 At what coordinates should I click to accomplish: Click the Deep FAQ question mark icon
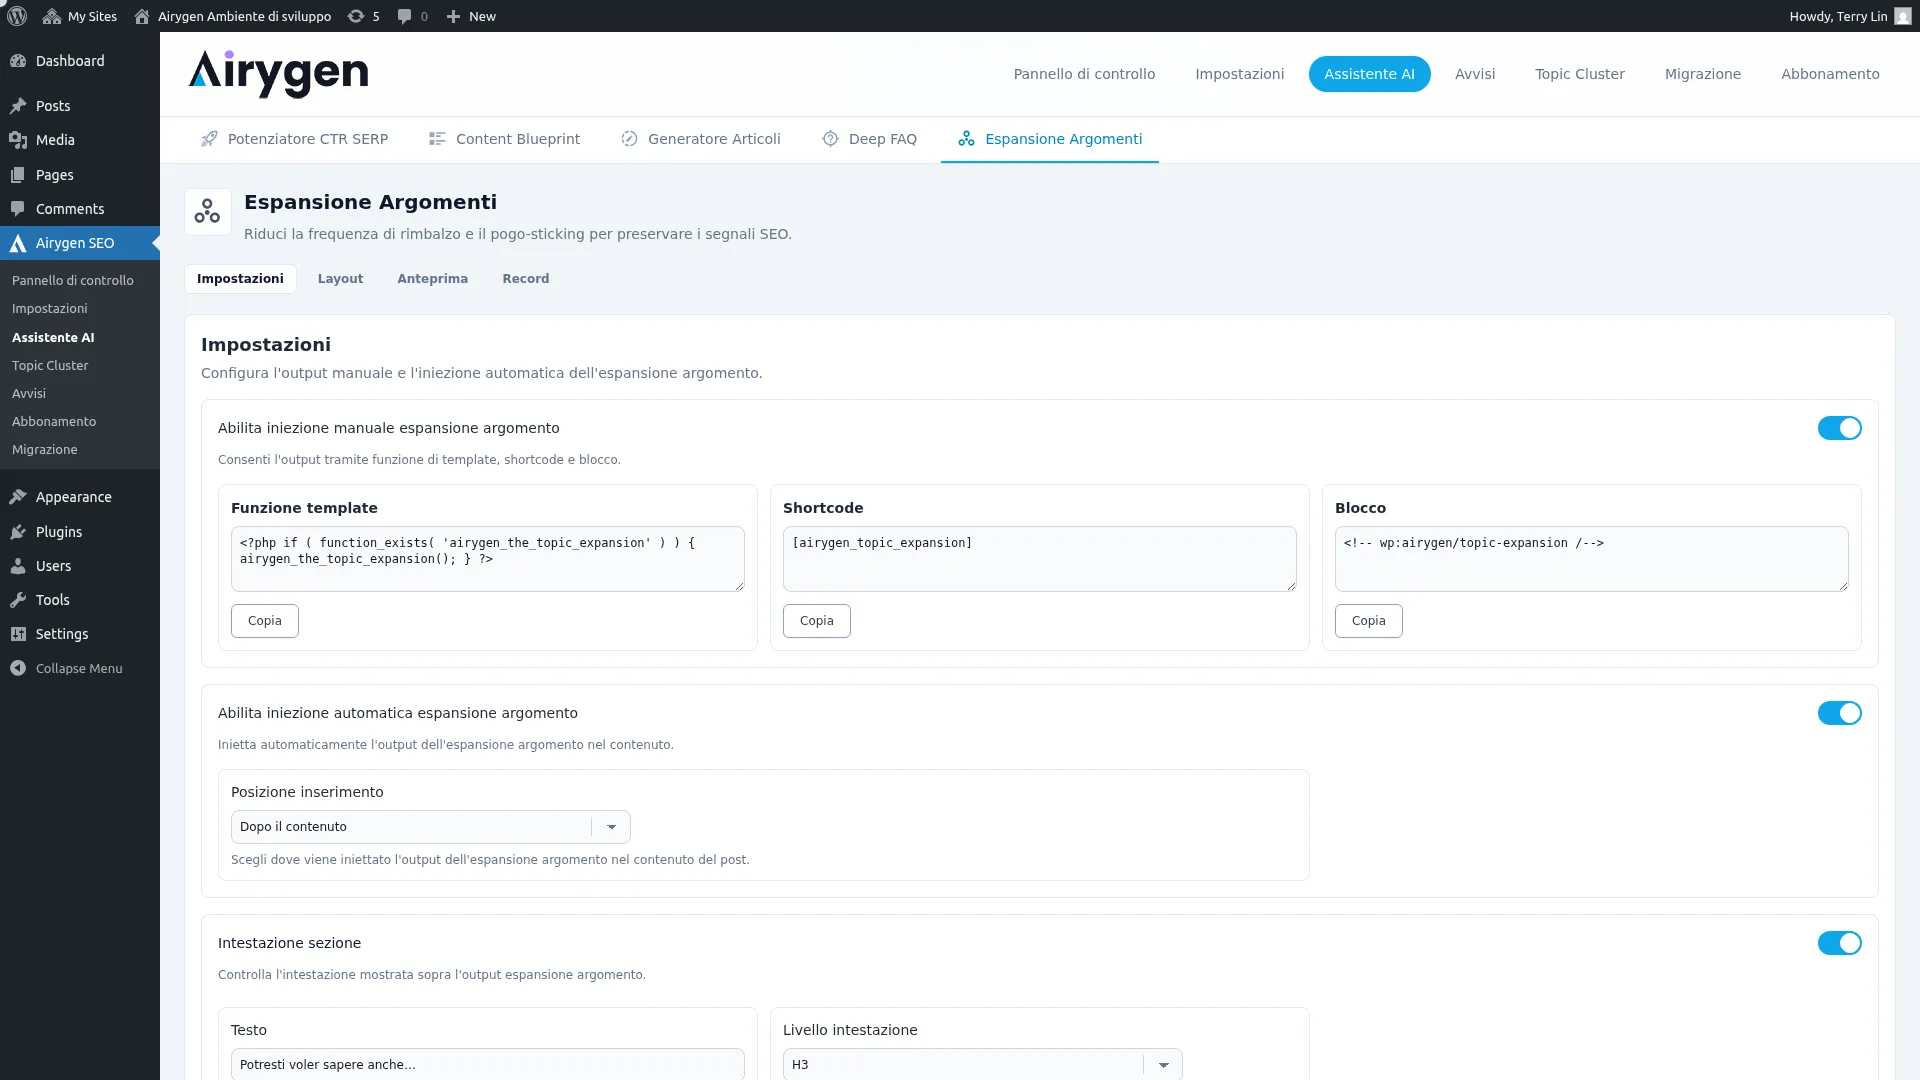coord(830,139)
